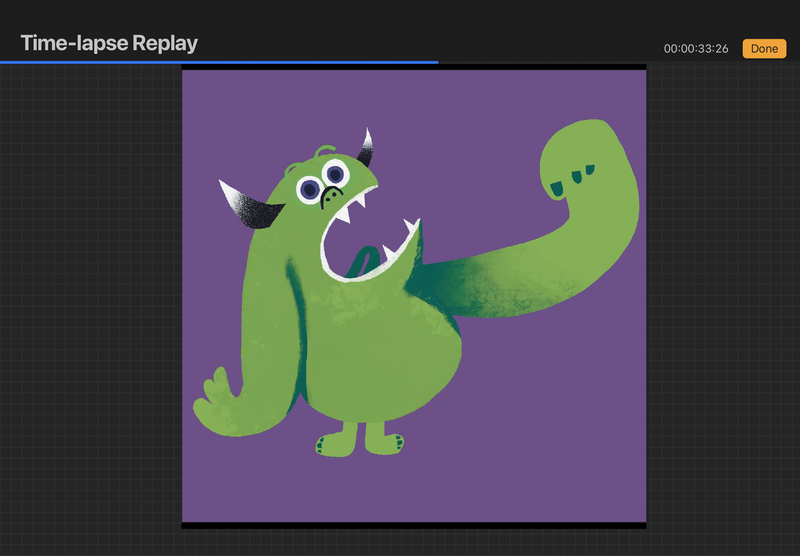The image size is (800, 556).
Task: Tap the monster's black frowning nose
Action: pyautogui.click(x=329, y=195)
